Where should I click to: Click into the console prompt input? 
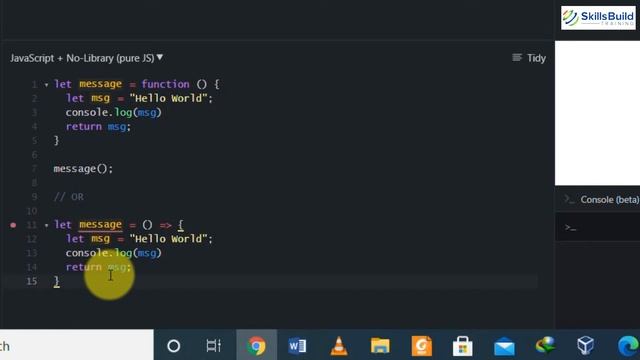(598, 227)
